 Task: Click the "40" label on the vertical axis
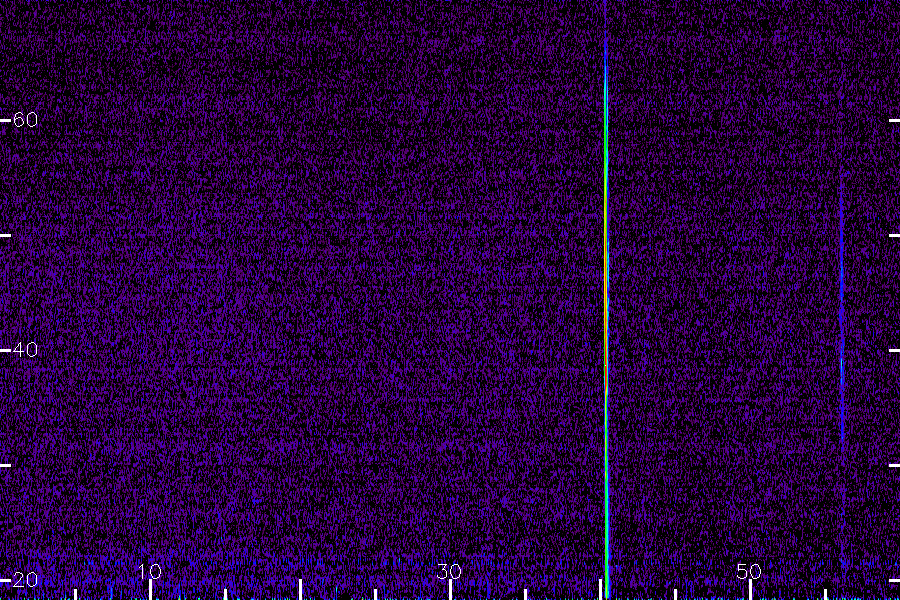(x=25, y=350)
